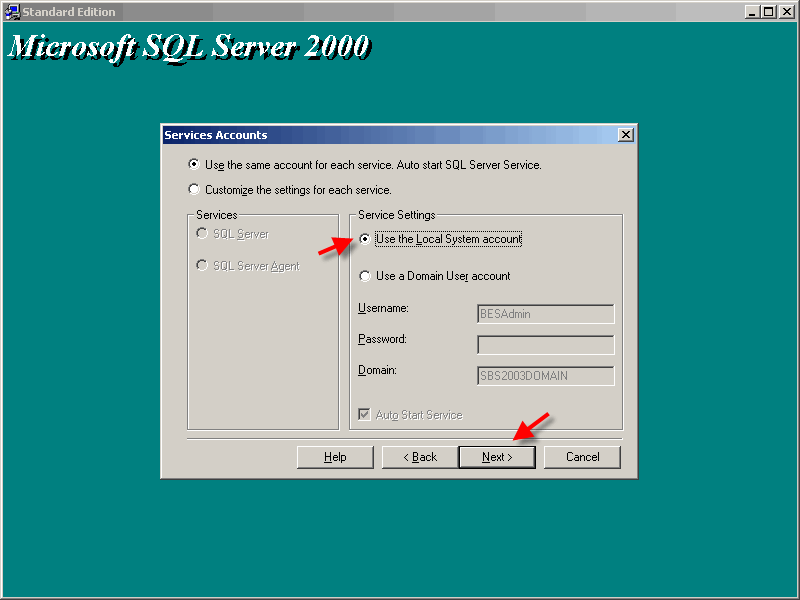Screen dimensions: 800x600
Task: Open Help for Services Accounts
Action: (x=335, y=457)
